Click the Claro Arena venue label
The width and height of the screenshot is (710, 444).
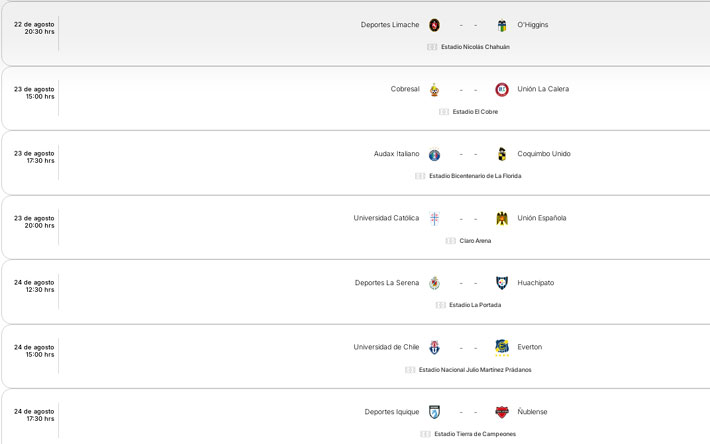[x=475, y=241]
